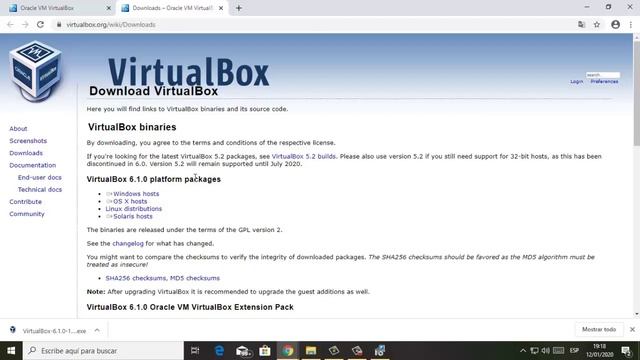The width and height of the screenshot is (640, 360).
Task: Open Microsoft Store from the taskbar
Action: (x=265, y=351)
